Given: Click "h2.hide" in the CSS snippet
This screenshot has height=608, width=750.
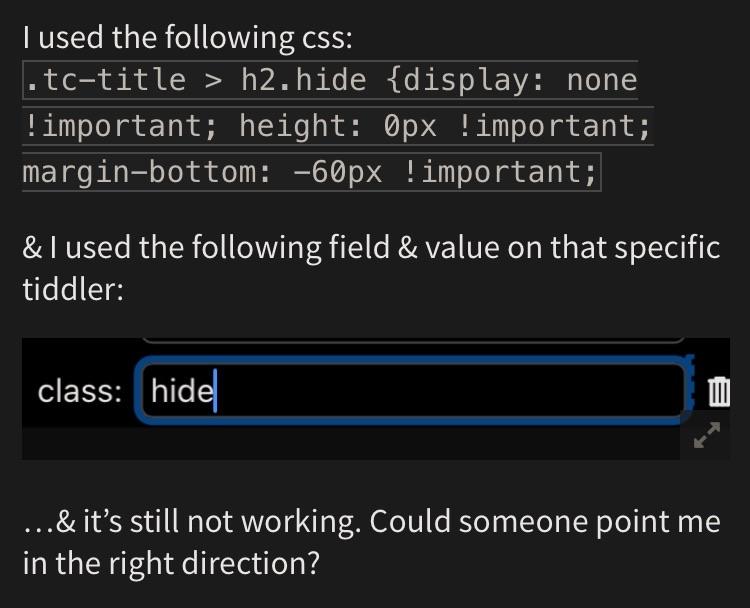Looking at the screenshot, I should click(x=304, y=80).
